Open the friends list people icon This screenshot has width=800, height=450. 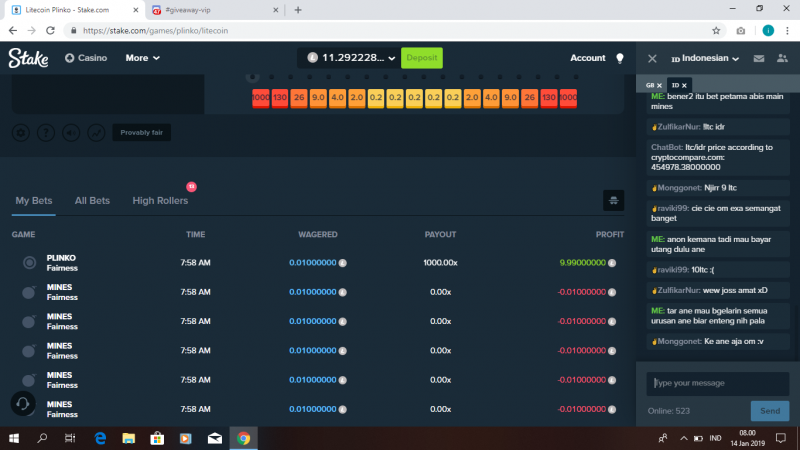point(782,58)
